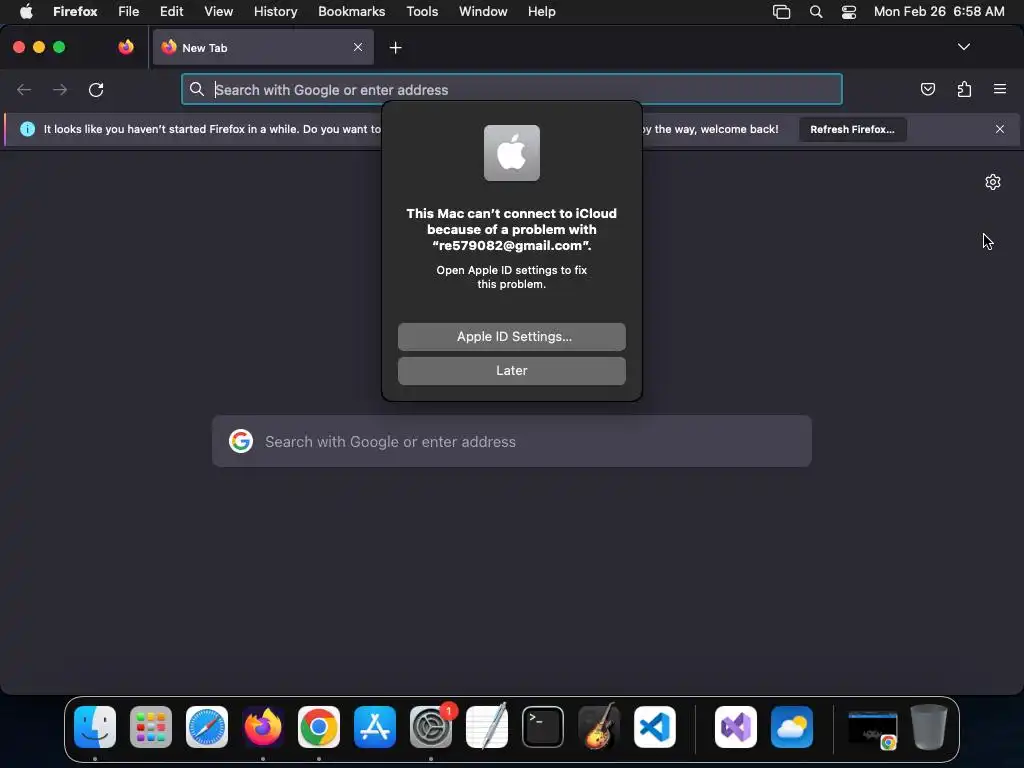Click the info icon in notification bar
Image resolution: width=1024 pixels, height=768 pixels.
27,129
